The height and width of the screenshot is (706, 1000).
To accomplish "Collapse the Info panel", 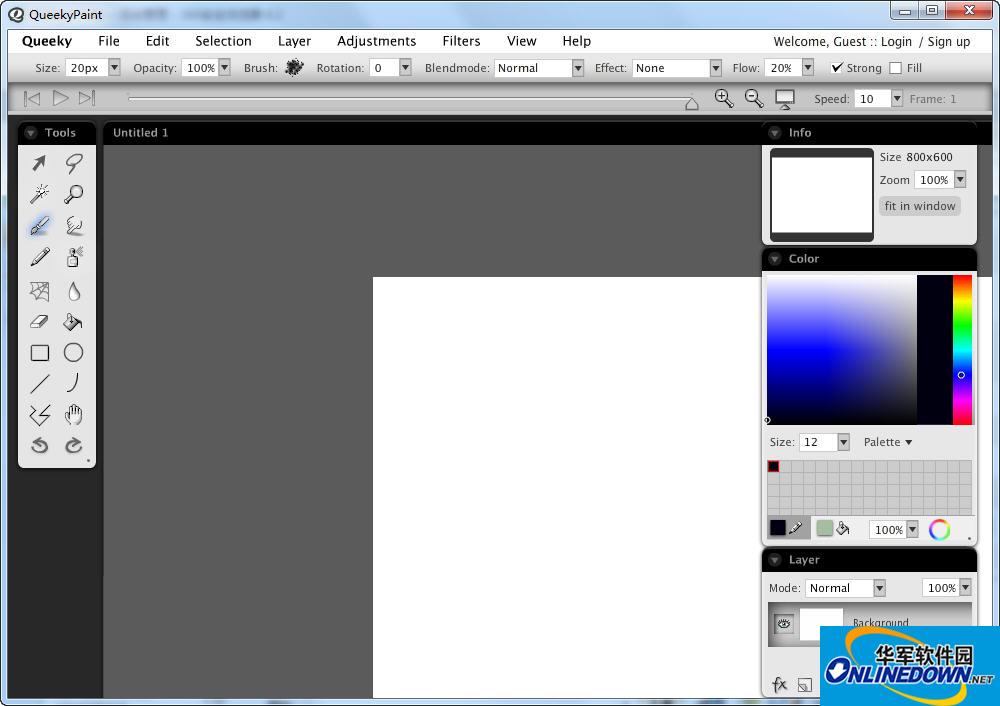I will click(774, 133).
